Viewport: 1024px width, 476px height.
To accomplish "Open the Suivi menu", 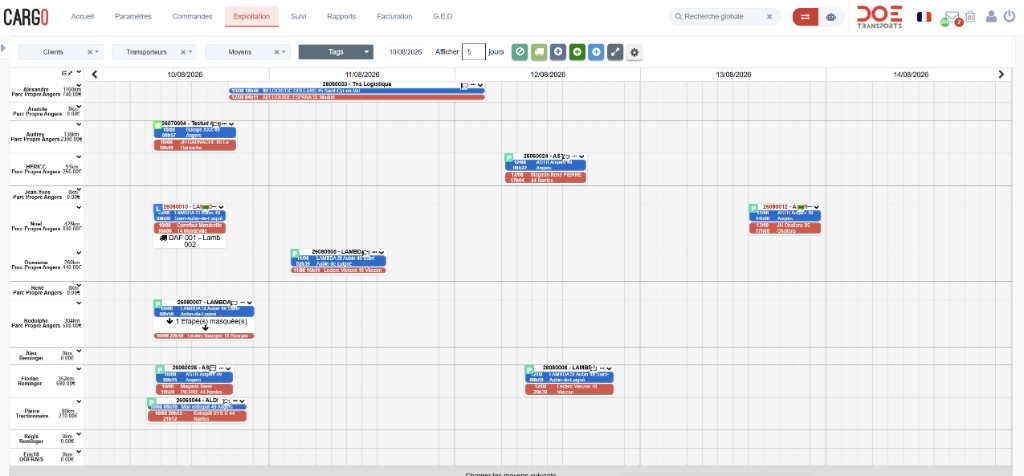I will click(x=298, y=16).
